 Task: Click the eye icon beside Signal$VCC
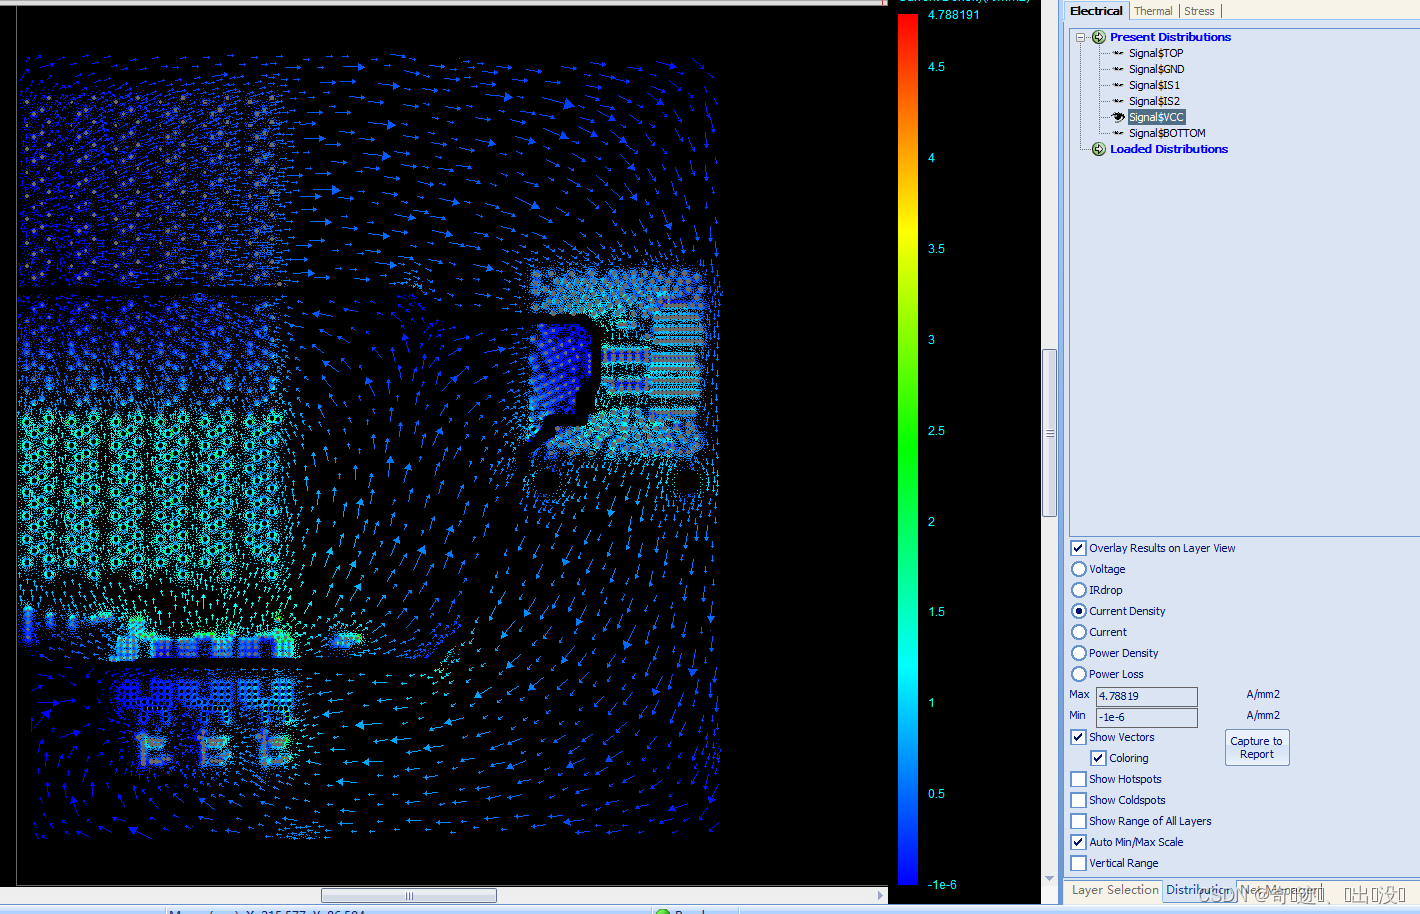pos(1118,117)
